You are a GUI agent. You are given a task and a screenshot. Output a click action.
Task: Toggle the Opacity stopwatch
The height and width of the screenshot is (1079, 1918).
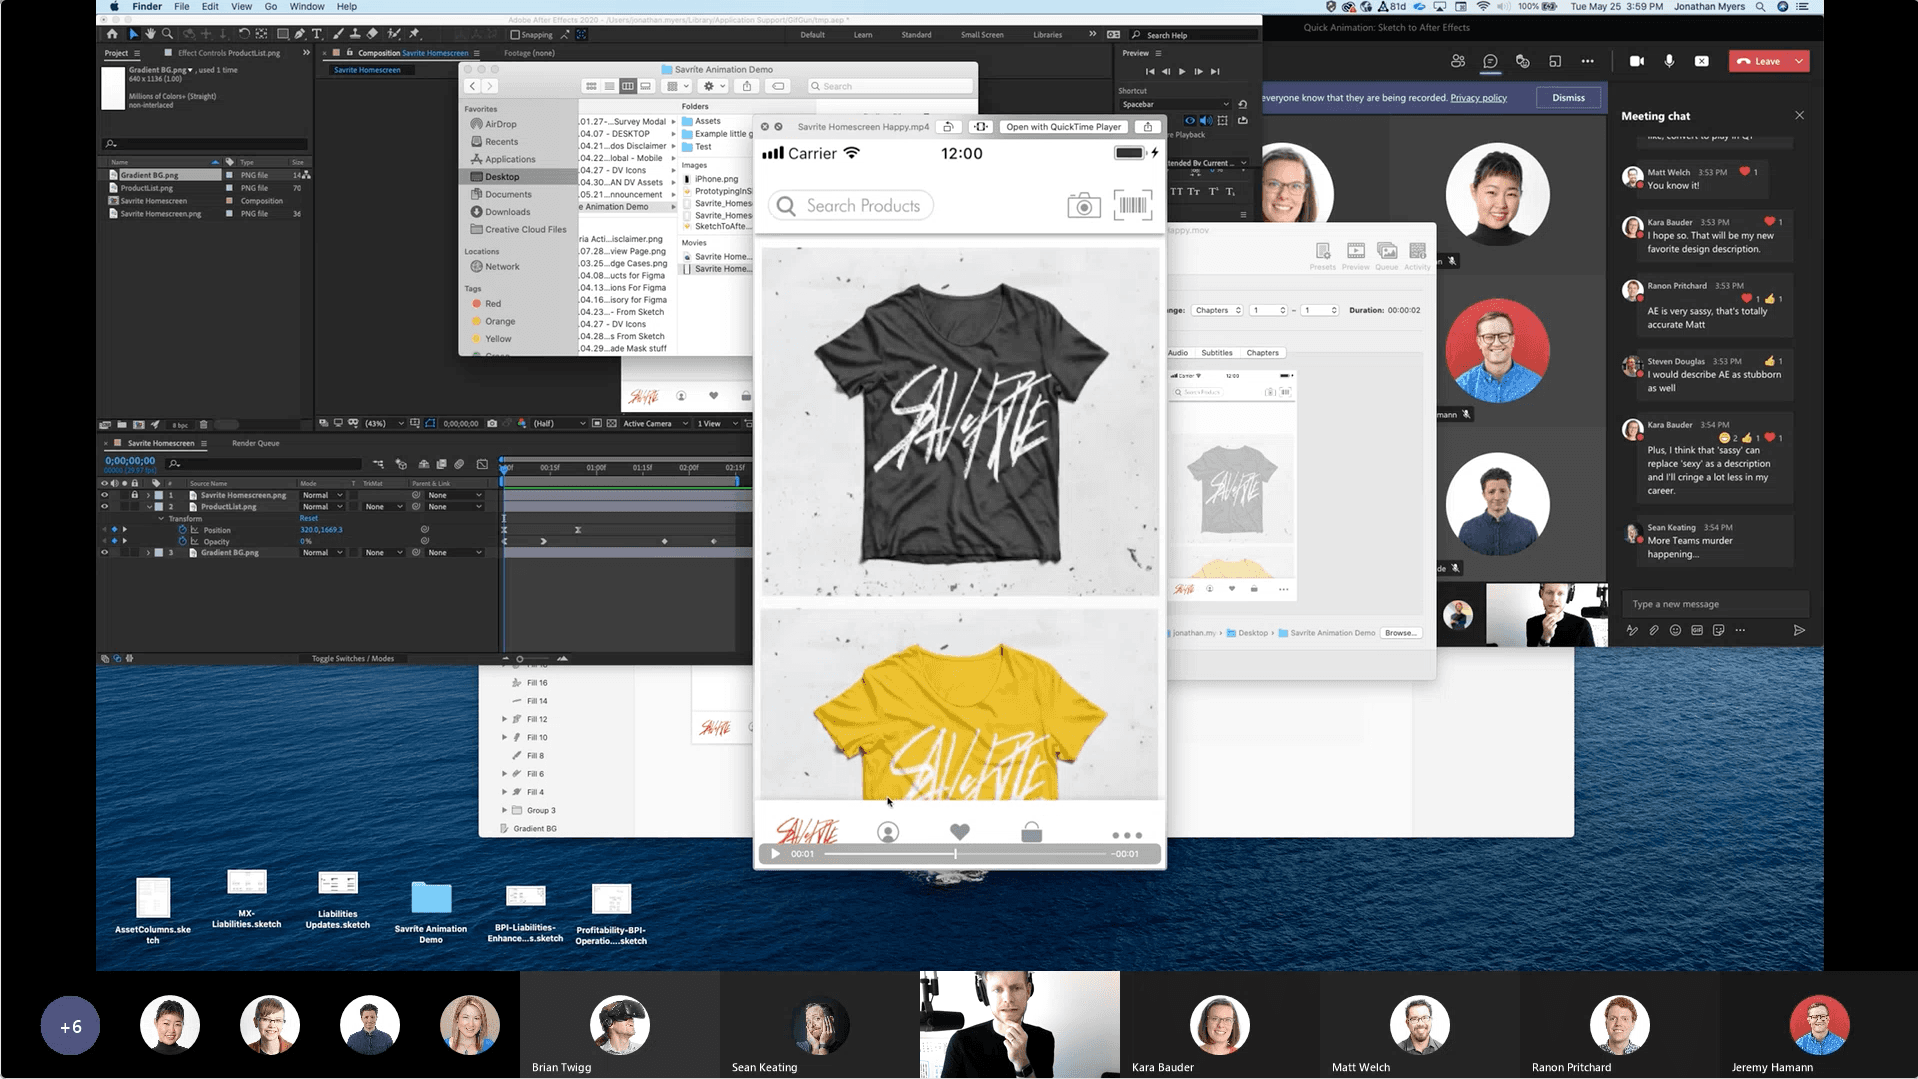point(183,541)
